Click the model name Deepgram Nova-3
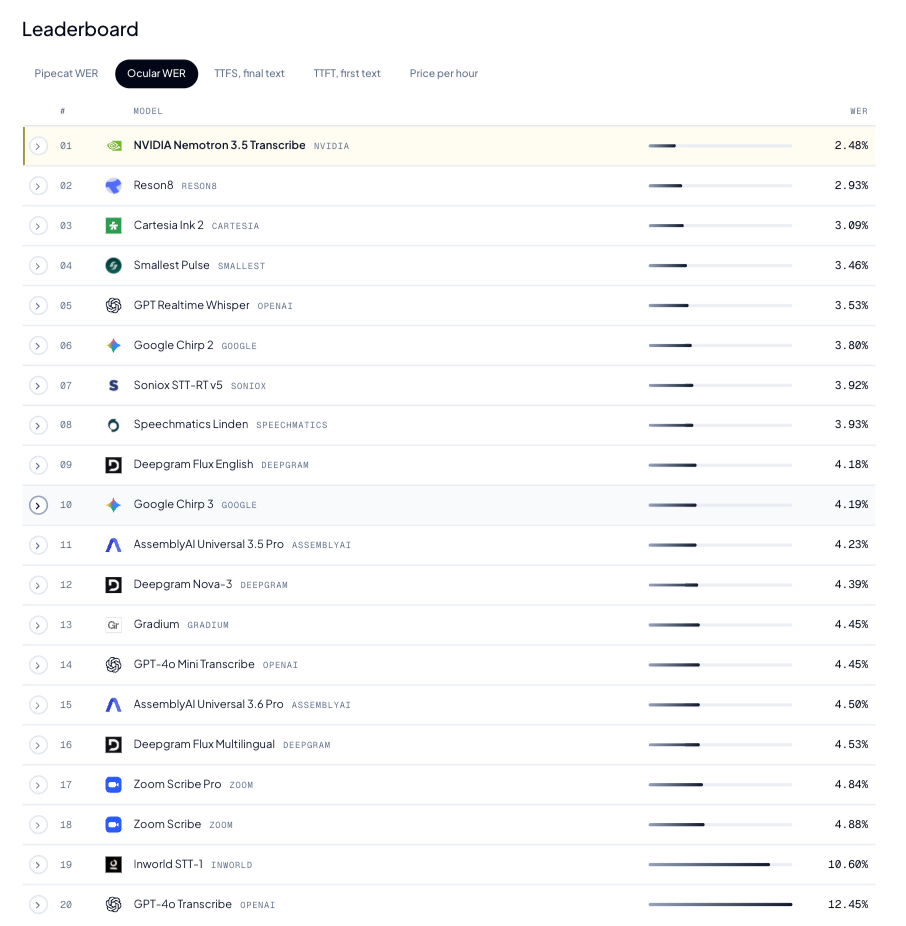Image resolution: width=906 pixels, height=926 pixels. [x=182, y=585]
